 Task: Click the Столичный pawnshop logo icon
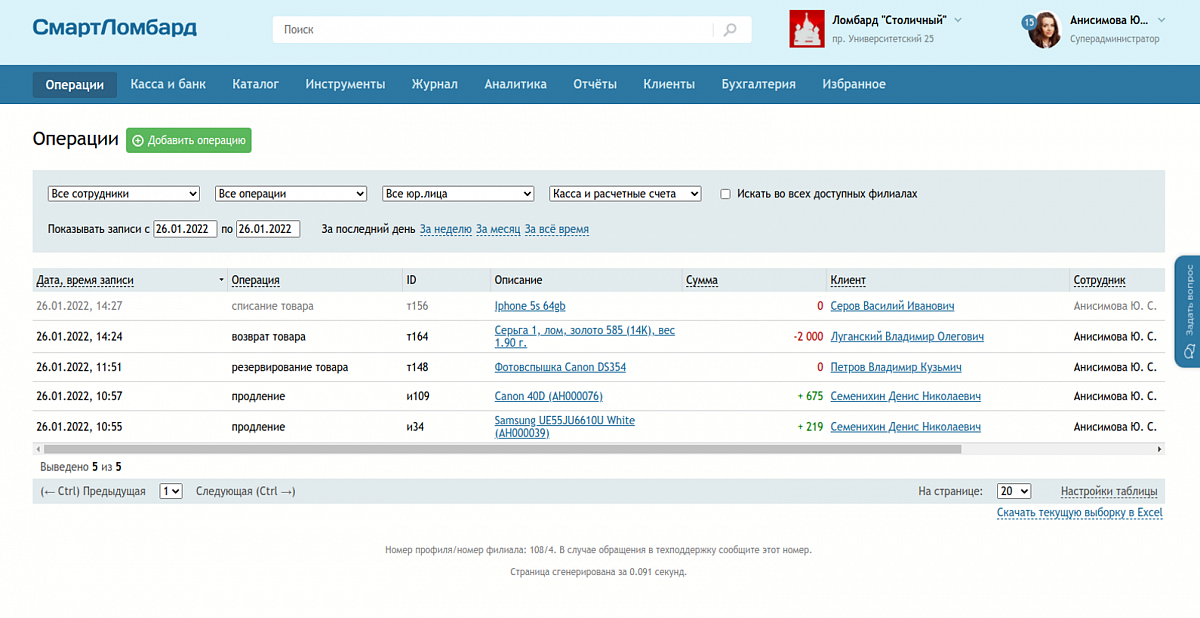806,29
